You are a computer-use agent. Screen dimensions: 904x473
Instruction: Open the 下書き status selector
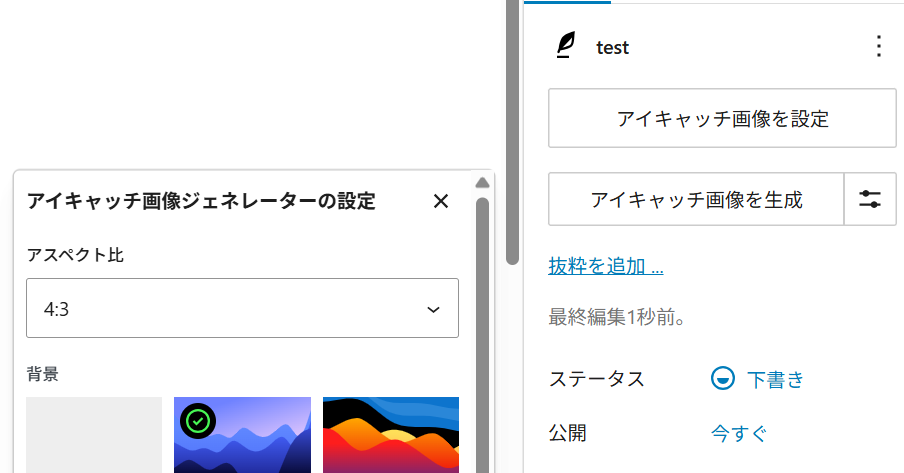775,379
